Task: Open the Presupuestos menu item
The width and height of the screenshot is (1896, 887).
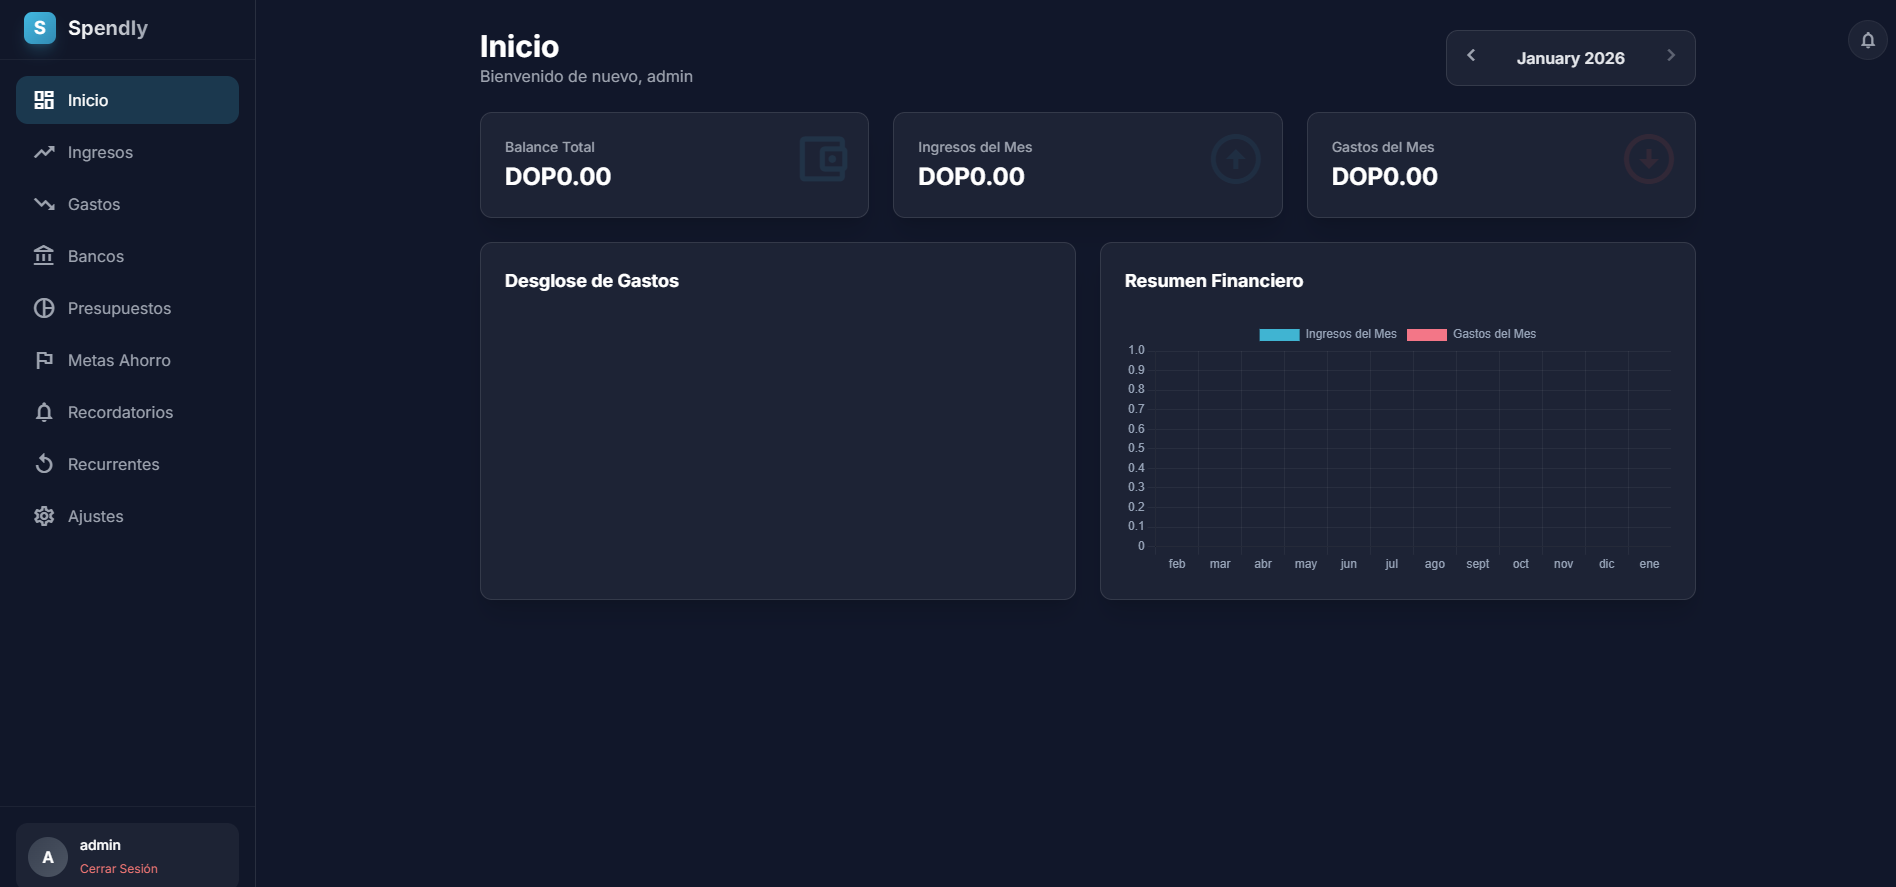Action: [x=127, y=308]
